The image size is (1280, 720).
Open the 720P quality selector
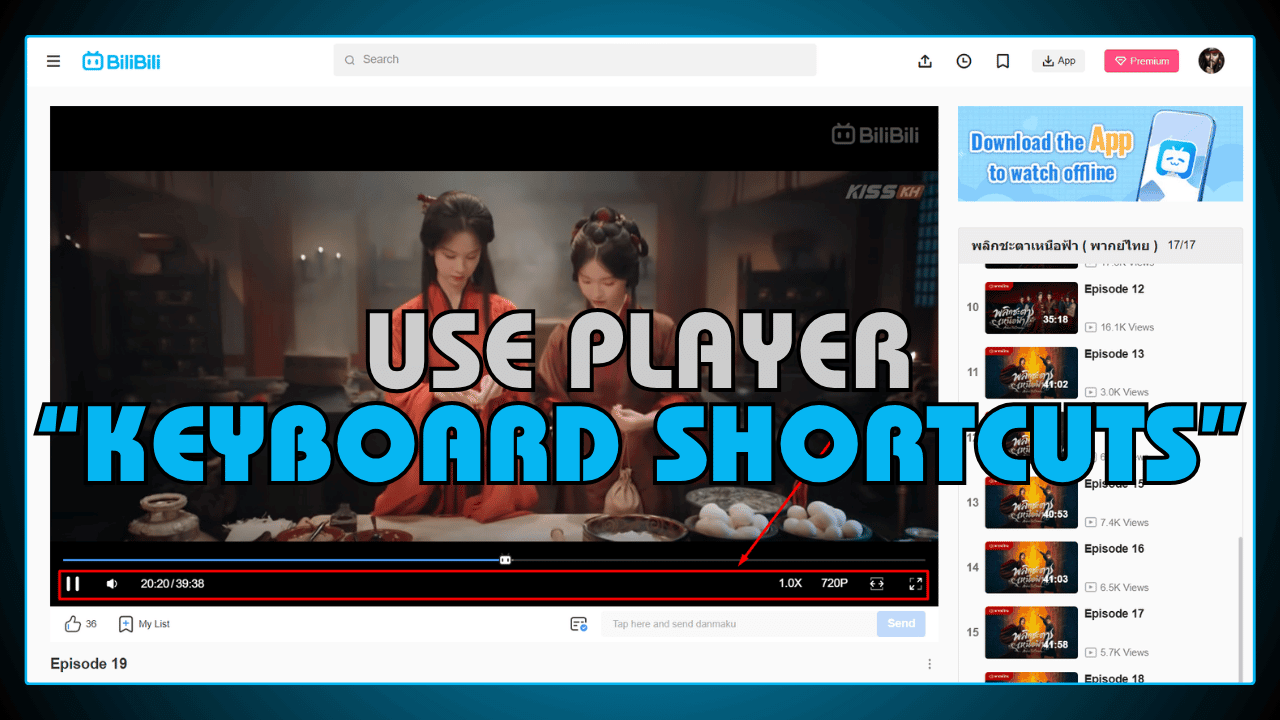(835, 583)
